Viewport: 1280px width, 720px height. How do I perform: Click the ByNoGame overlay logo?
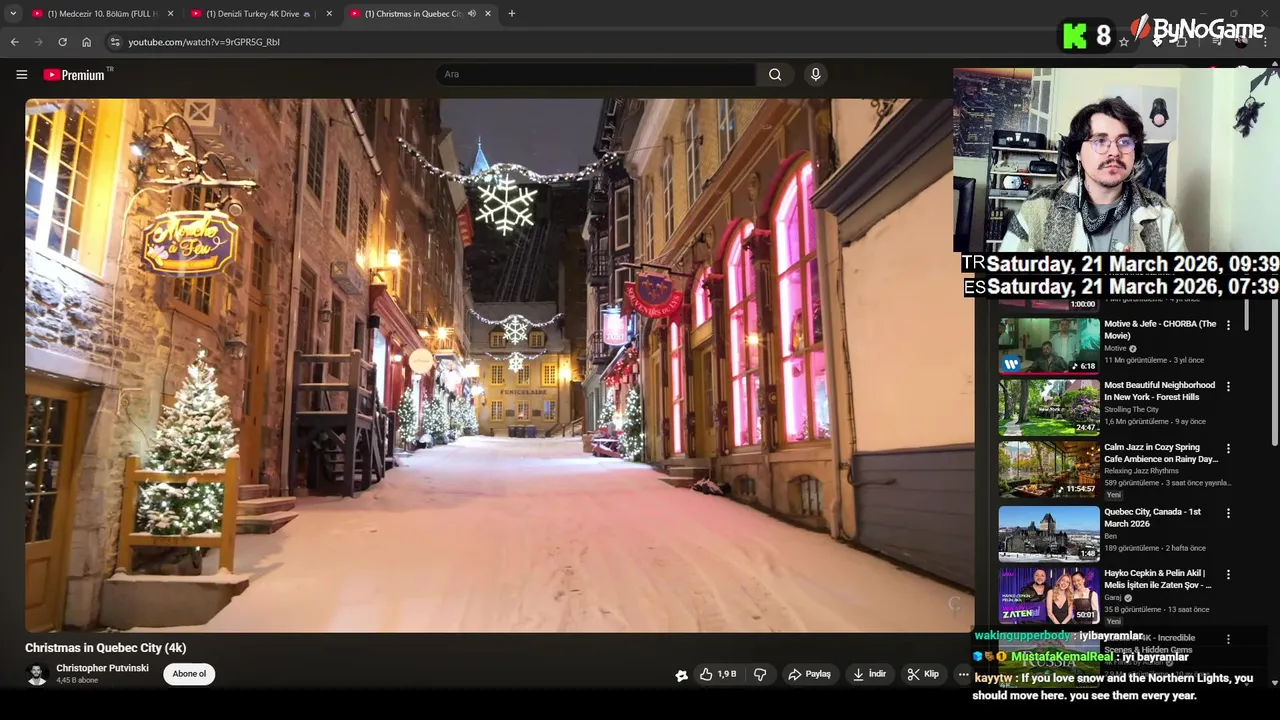pyautogui.click(x=1198, y=29)
